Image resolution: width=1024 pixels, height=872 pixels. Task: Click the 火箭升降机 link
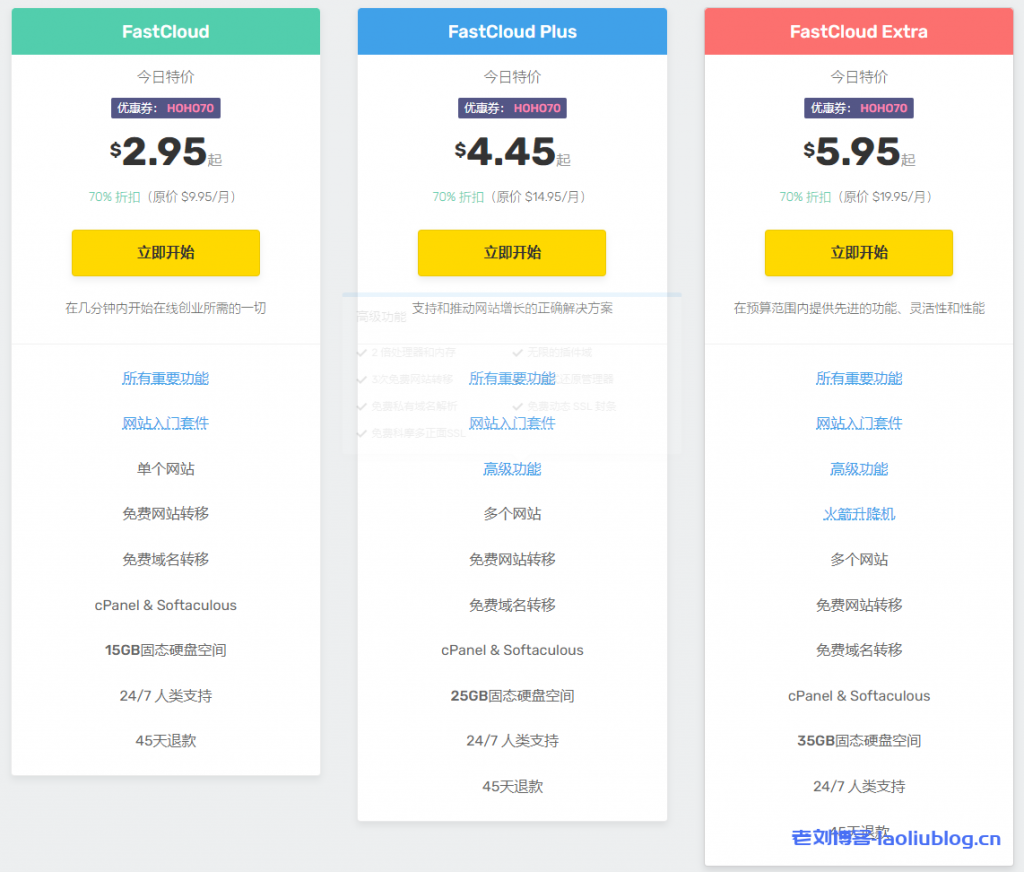click(x=858, y=514)
